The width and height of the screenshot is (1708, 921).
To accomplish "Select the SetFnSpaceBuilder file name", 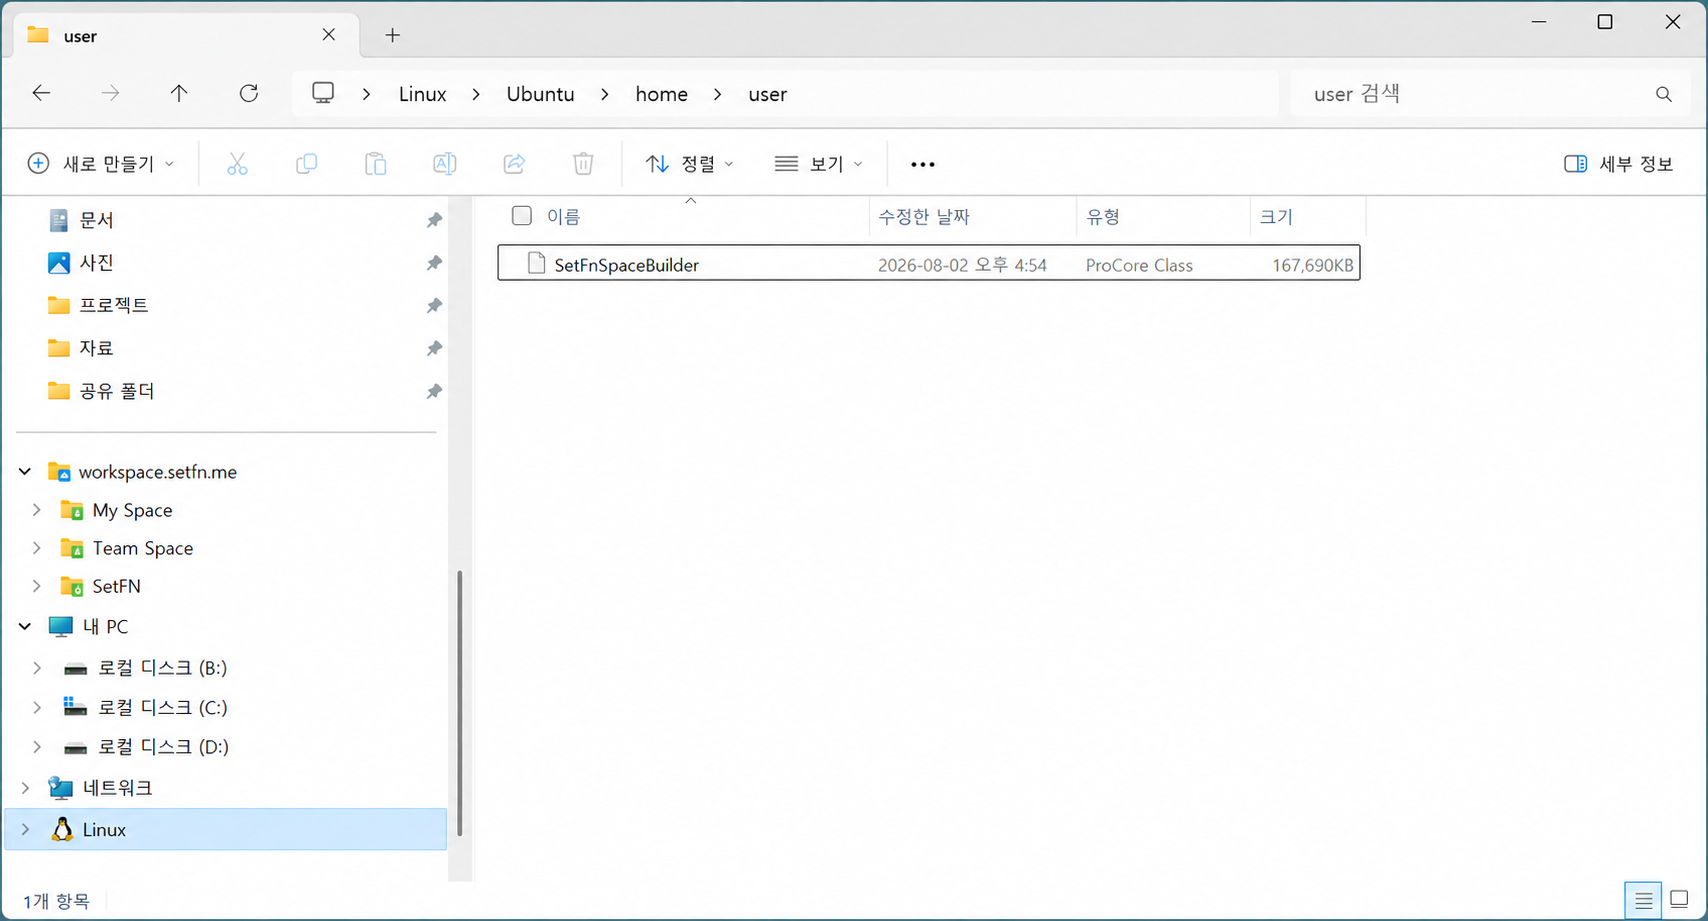I will (626, 265).
